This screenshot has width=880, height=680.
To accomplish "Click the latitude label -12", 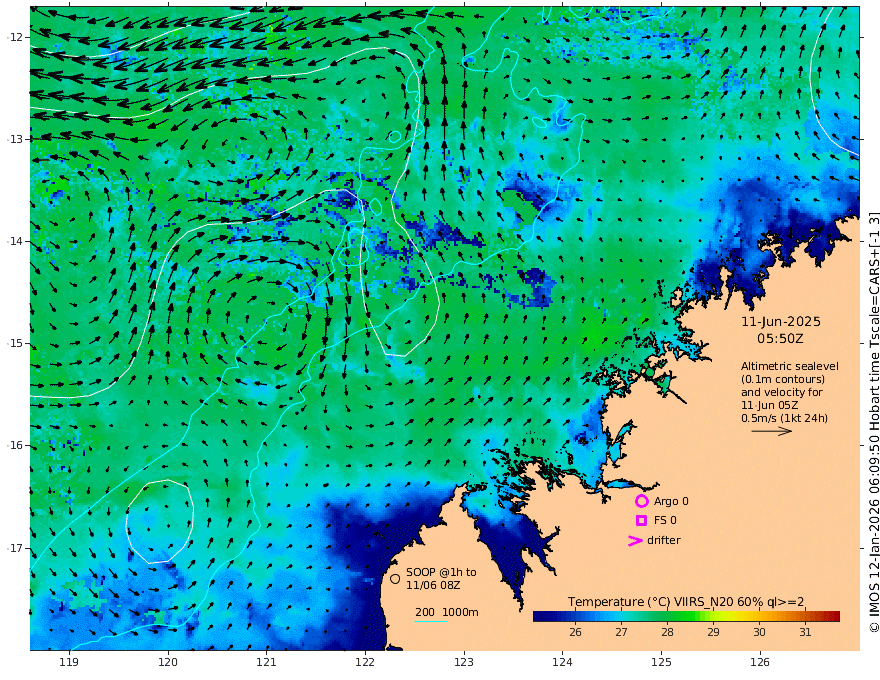I will (x=16, y=37).
